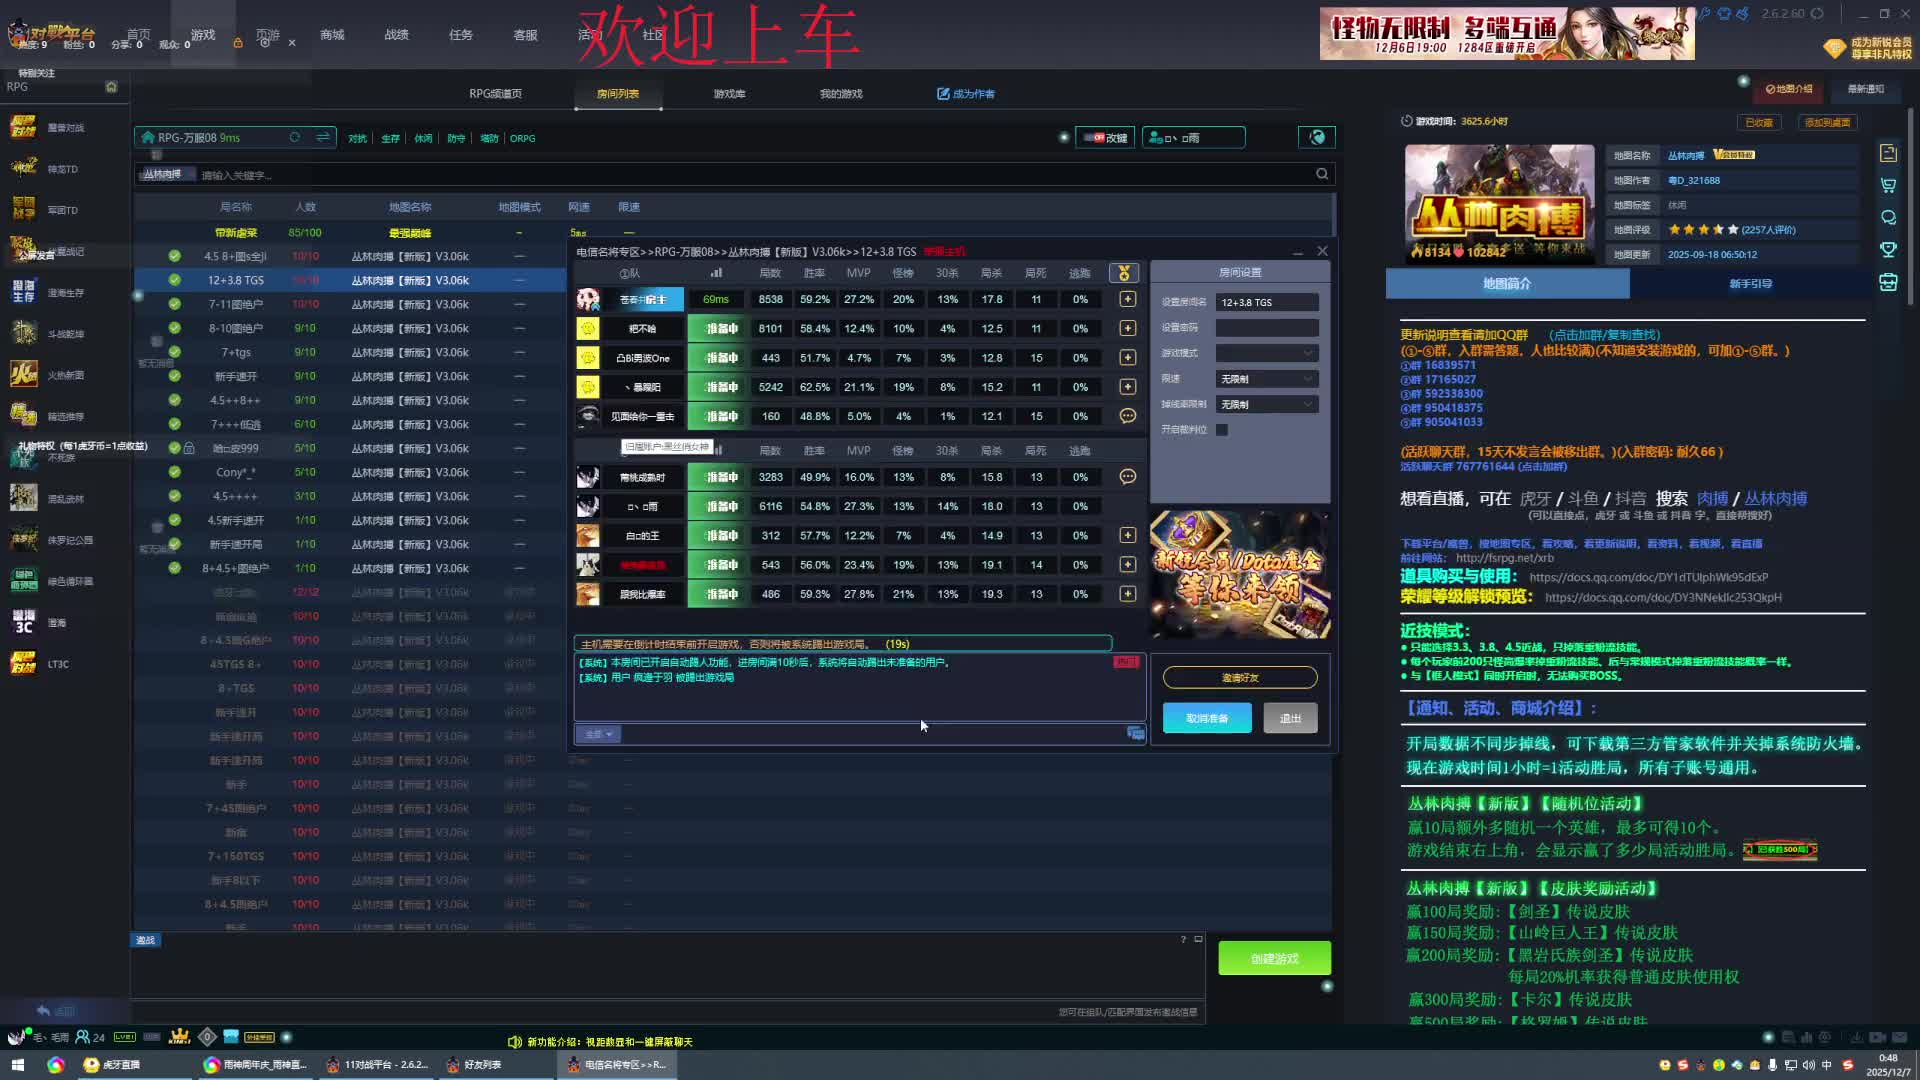
Task: Click the globe icon near room filter
Action: [1317, 138]
